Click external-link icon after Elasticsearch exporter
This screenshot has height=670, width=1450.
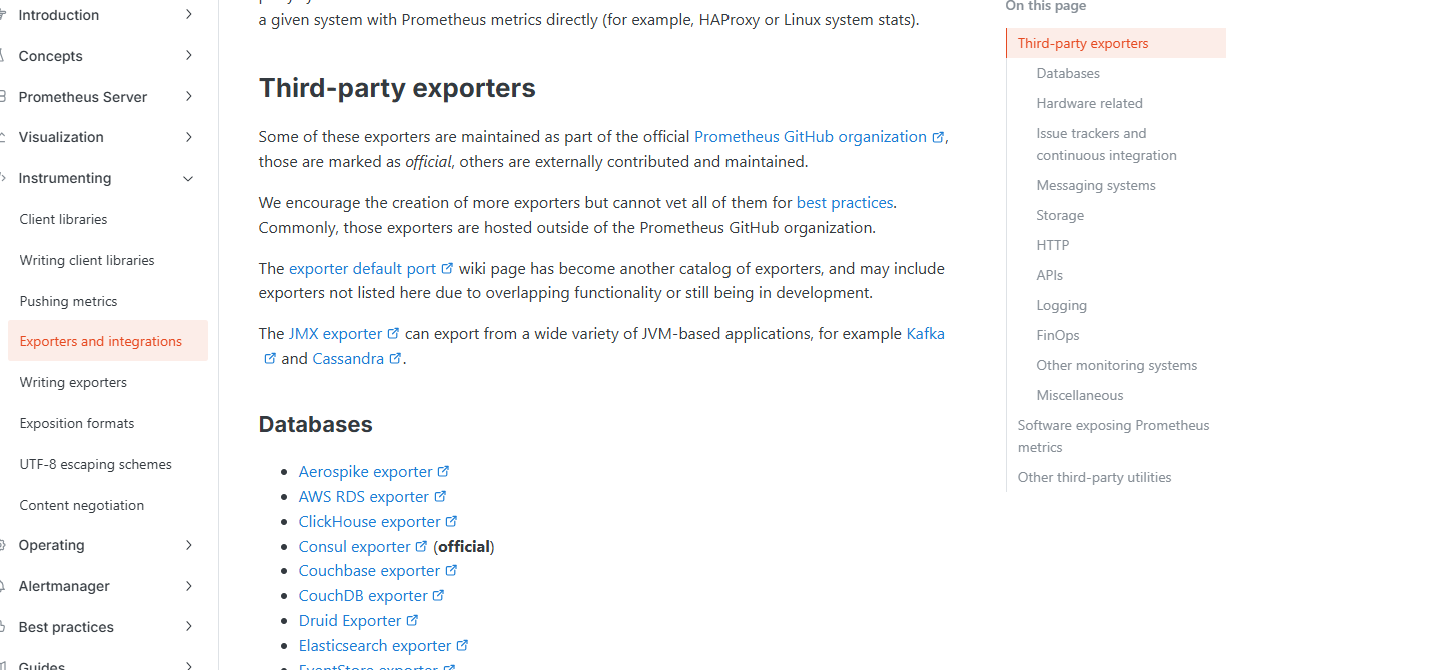coord(463,645)
